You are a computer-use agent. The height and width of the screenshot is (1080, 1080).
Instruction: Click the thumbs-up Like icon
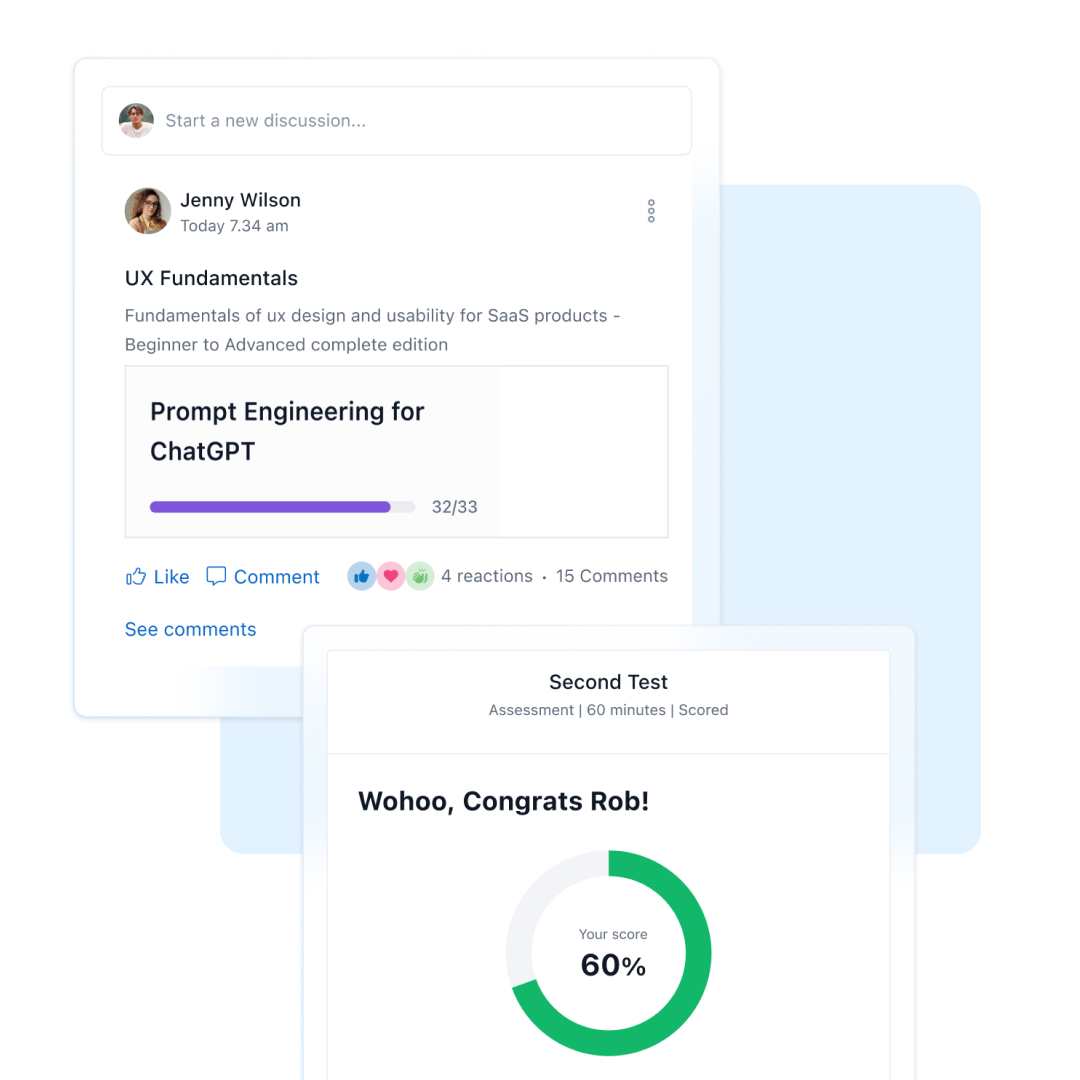pos(136,577)
